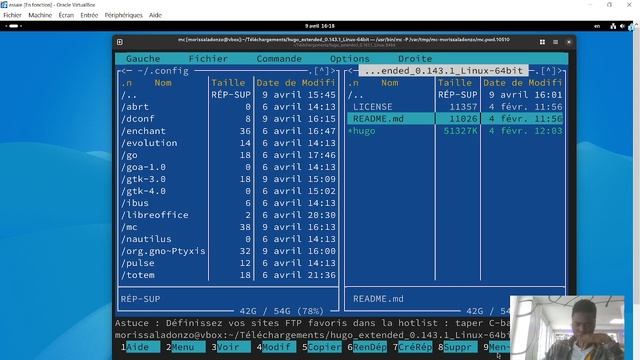Click the tab overview grid icon
The width and height of the screenshot is (640, 360).
[542, 42]
